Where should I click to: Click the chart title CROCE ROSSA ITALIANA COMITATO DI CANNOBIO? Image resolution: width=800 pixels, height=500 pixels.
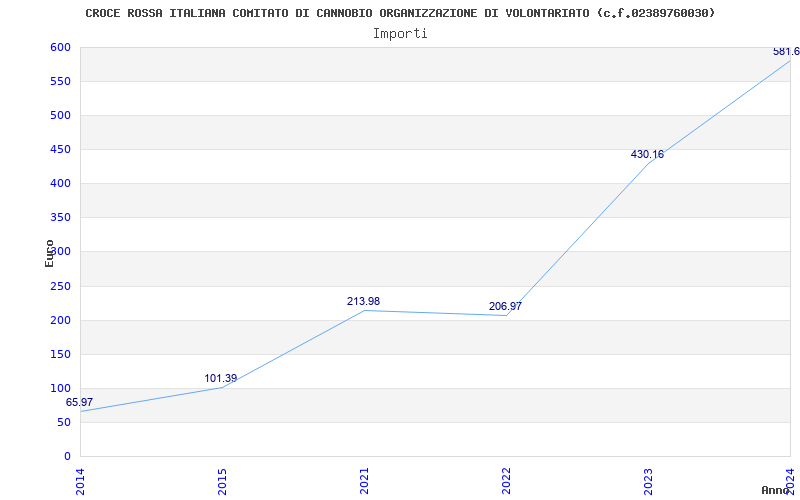coord(400,13)
